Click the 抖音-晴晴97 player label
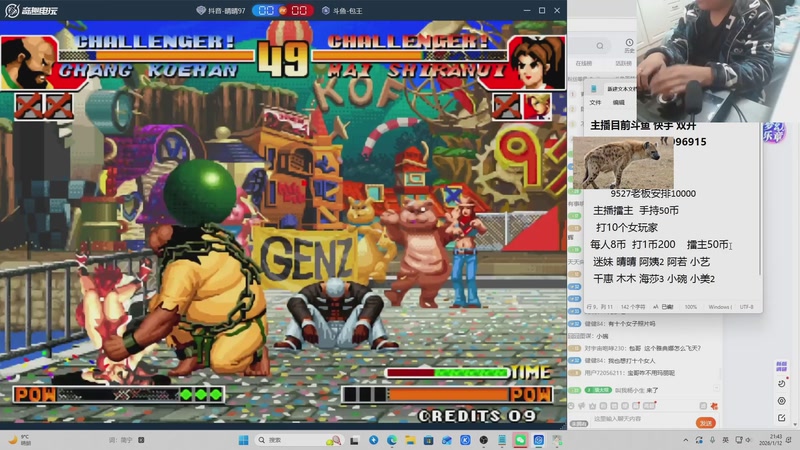The width and height of the screenshot is (800, 450). pos(221,10)
